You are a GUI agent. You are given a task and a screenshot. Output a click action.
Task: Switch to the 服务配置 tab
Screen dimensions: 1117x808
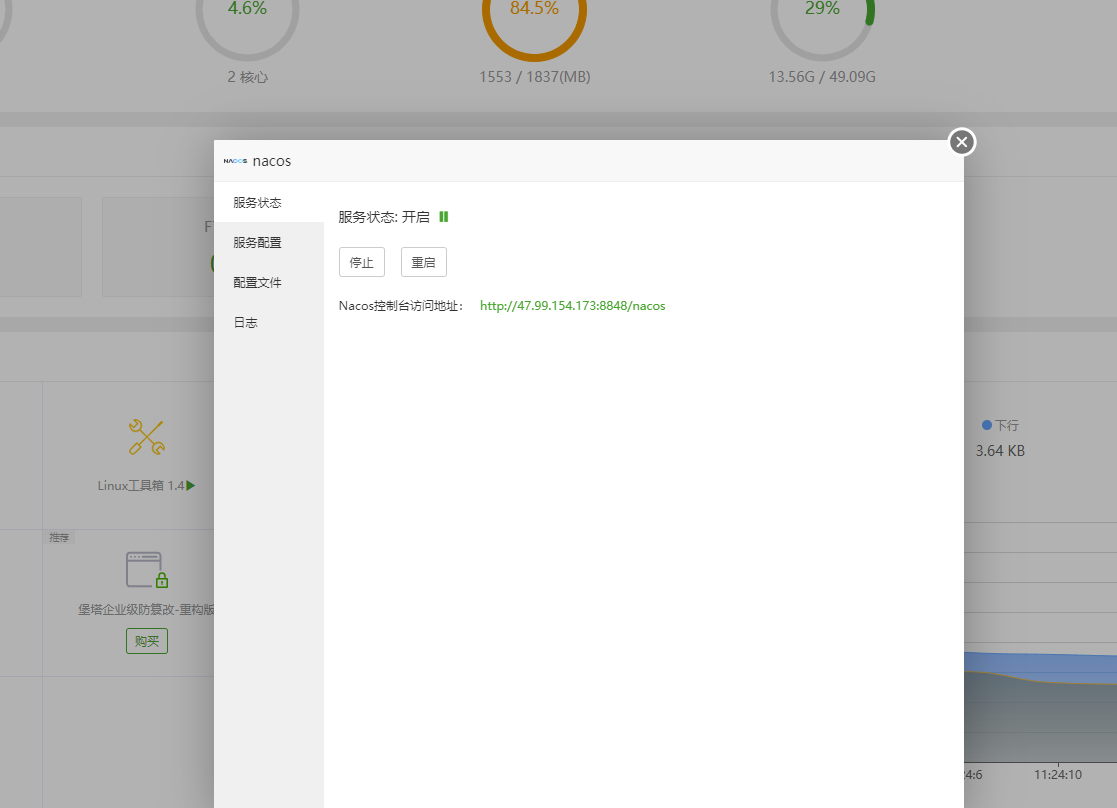[x=269, y=242]
